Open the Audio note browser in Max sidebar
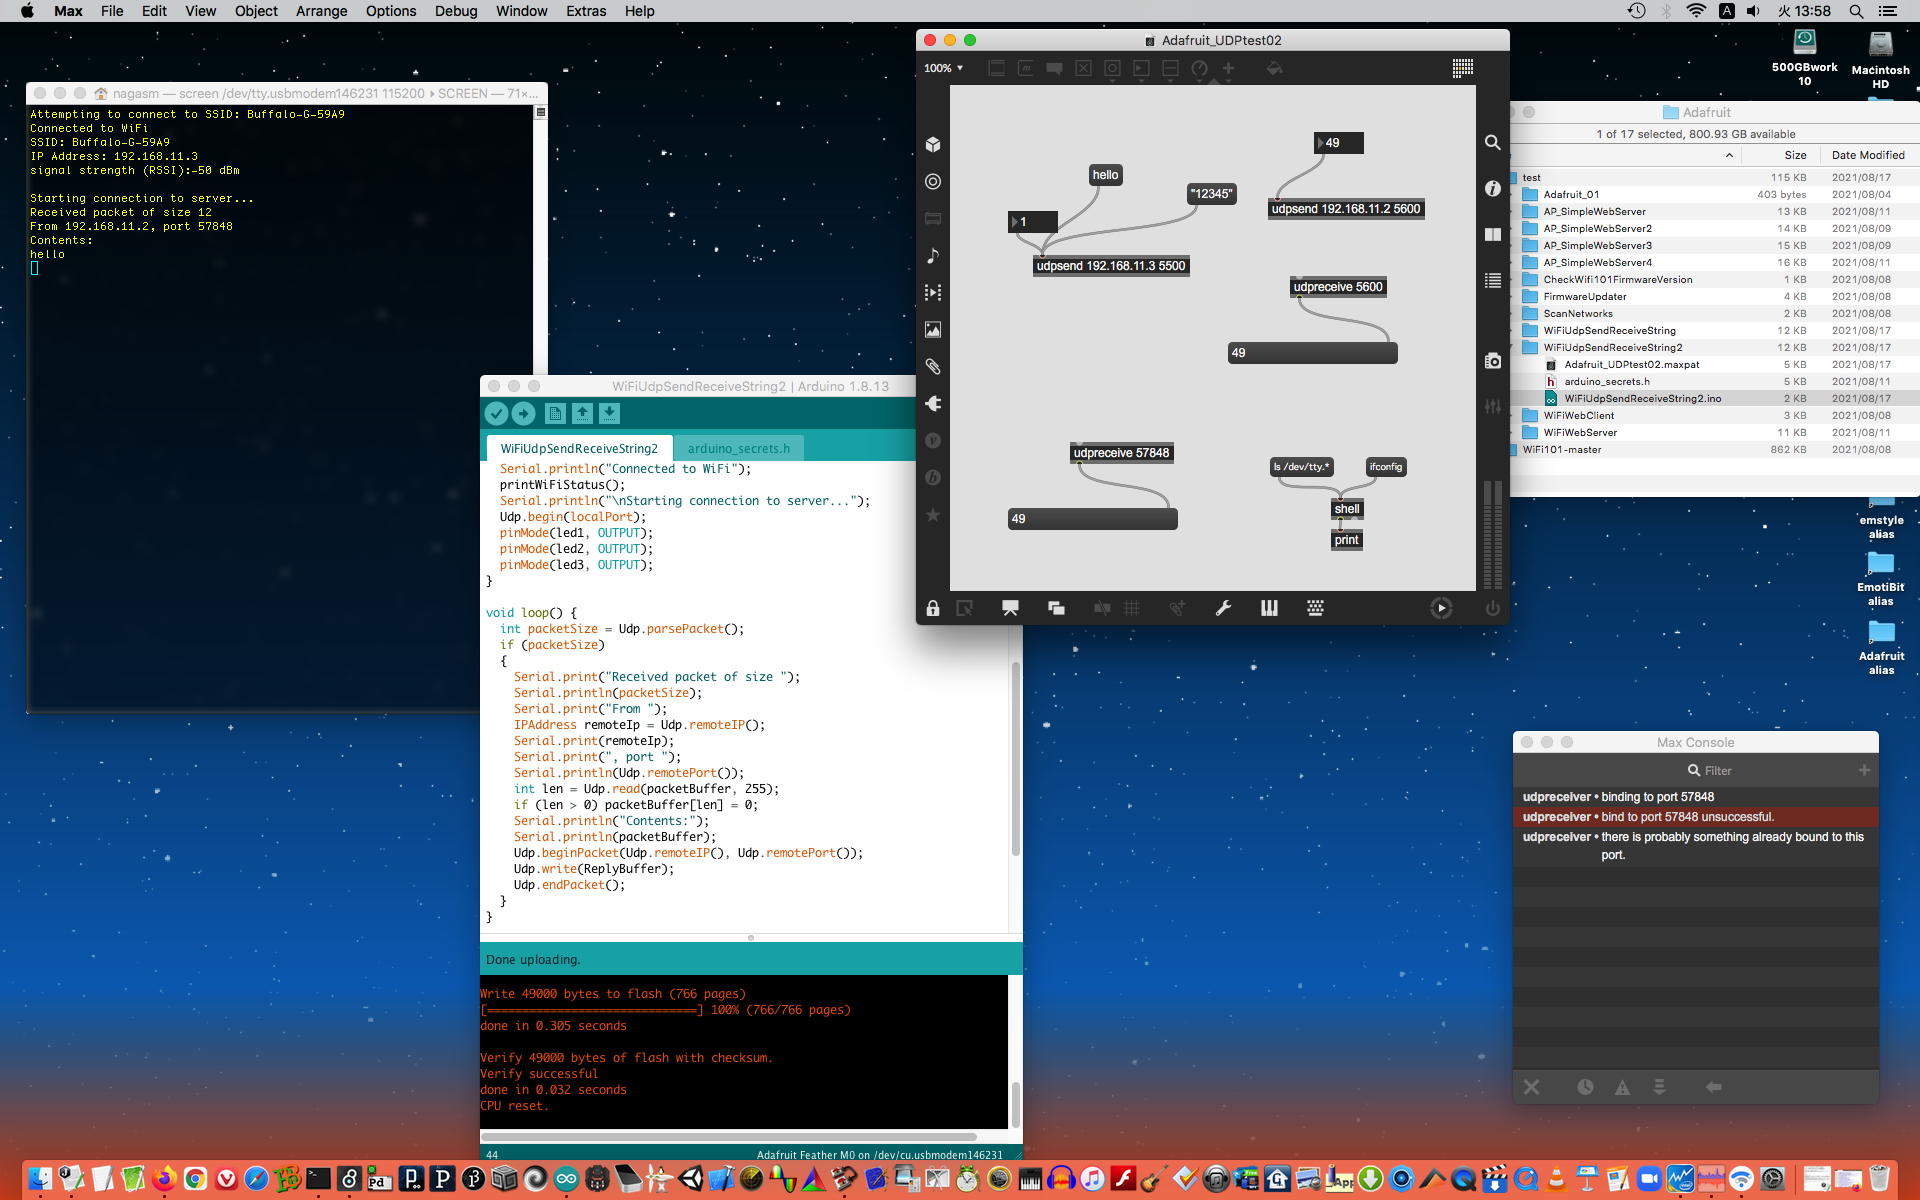The image size is (1920, 1200). [x=932, y=256]
